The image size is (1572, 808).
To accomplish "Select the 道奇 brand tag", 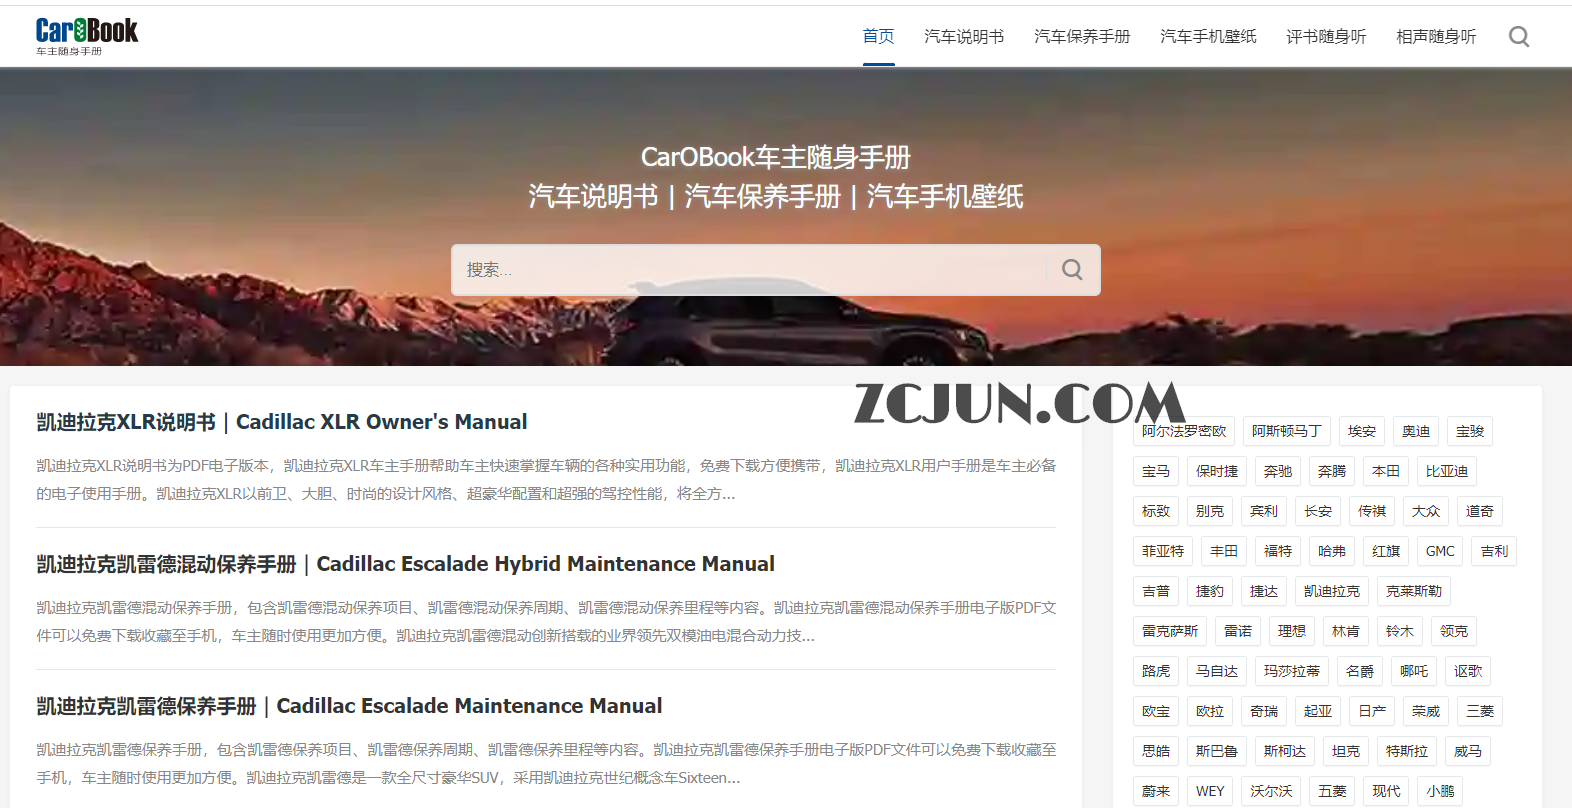I will click(x=1480, y=511).
